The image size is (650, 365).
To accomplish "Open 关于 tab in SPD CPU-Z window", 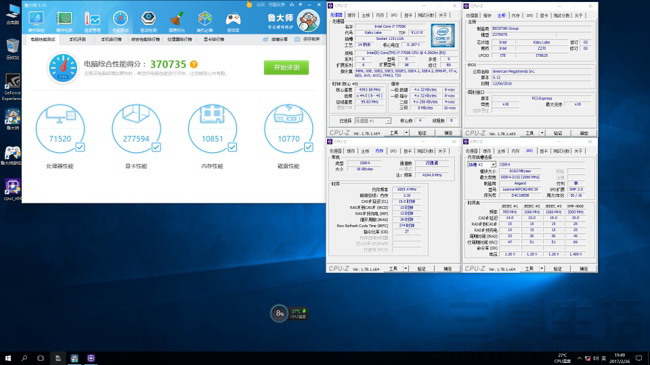I will (x=578, y=151).
